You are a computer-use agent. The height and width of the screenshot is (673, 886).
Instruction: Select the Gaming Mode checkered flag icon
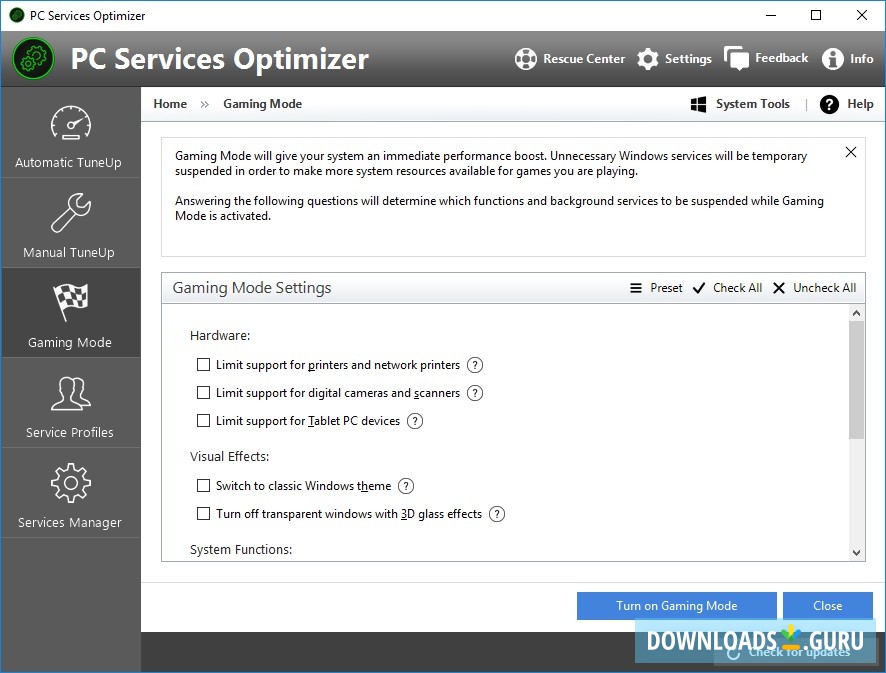(x=71, y=301)
